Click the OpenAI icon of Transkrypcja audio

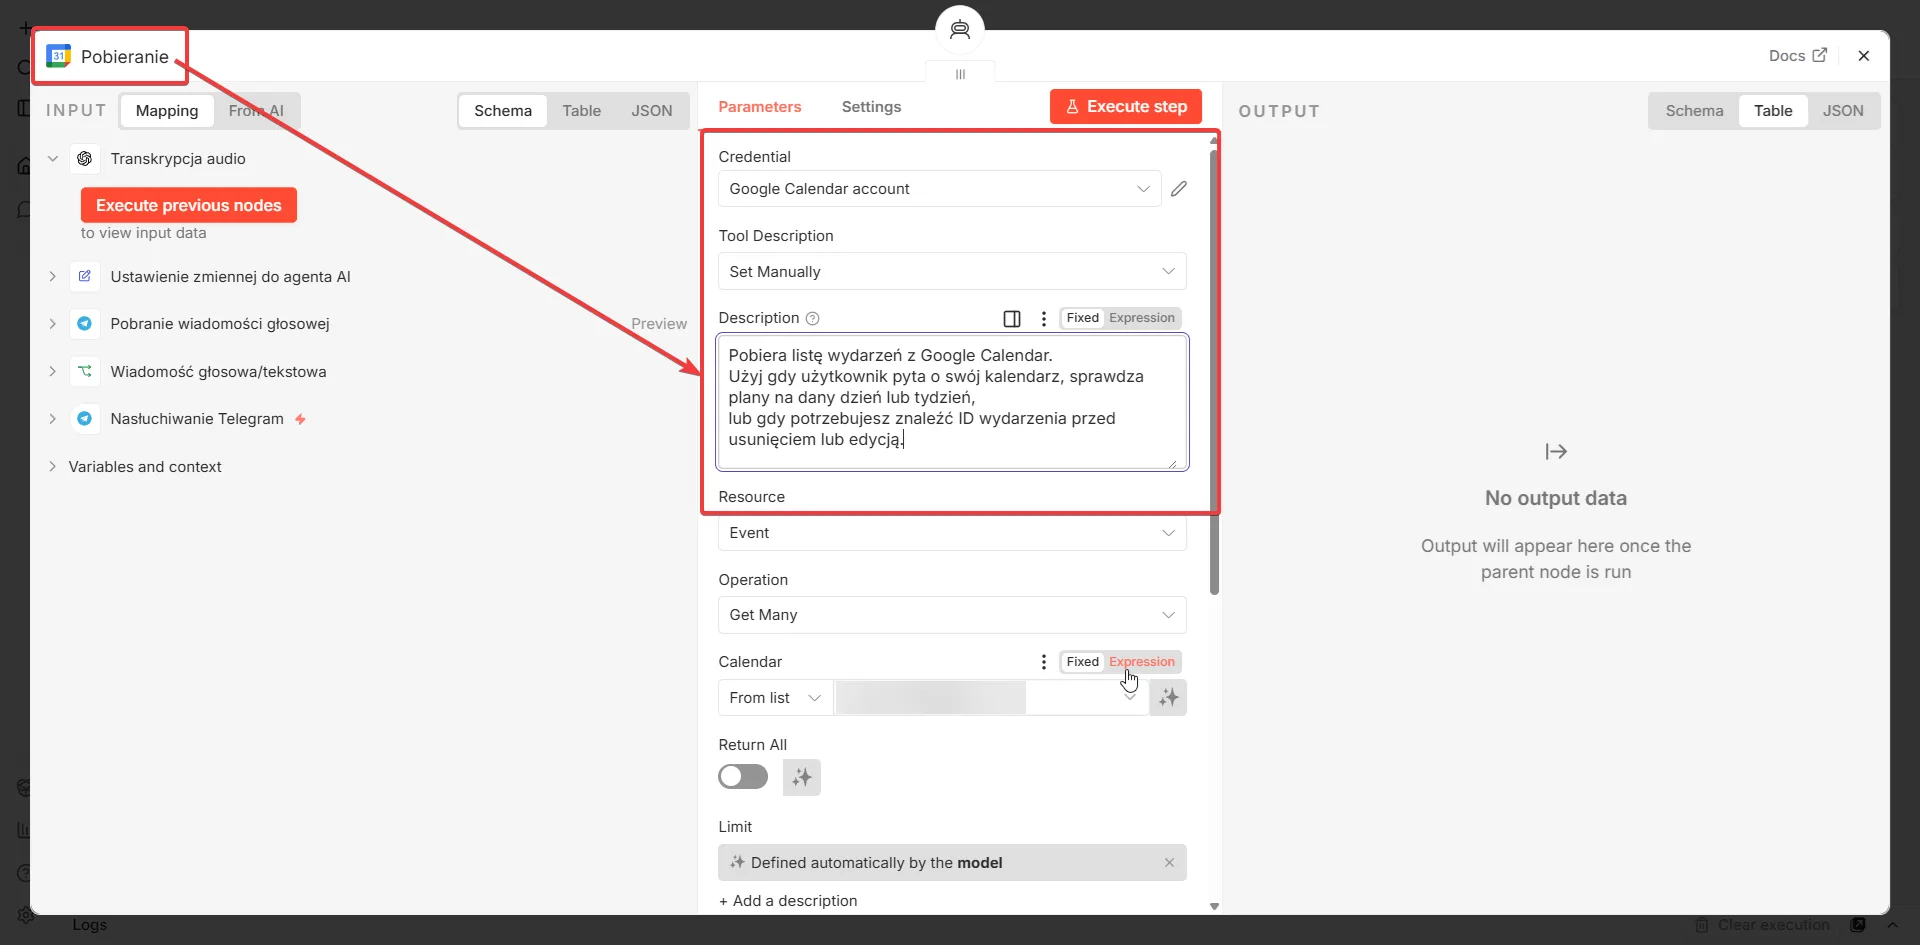[x=85, y=159]
